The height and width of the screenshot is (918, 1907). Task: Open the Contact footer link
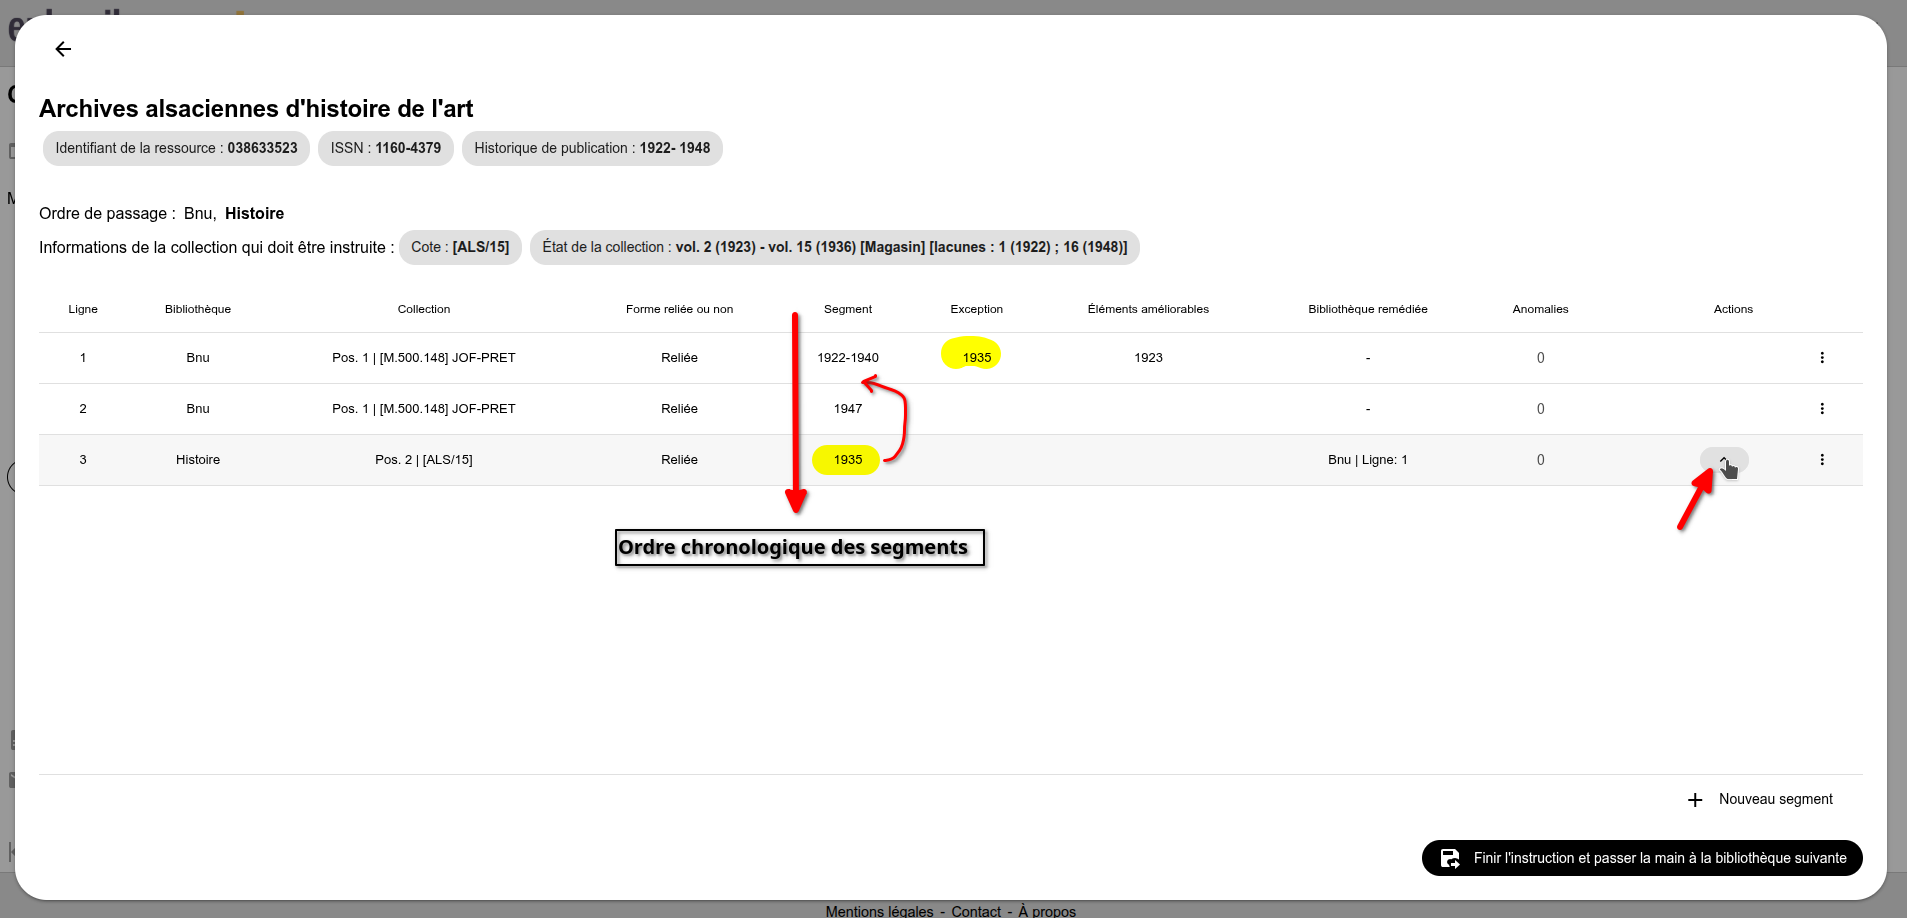tap(976, 911)
